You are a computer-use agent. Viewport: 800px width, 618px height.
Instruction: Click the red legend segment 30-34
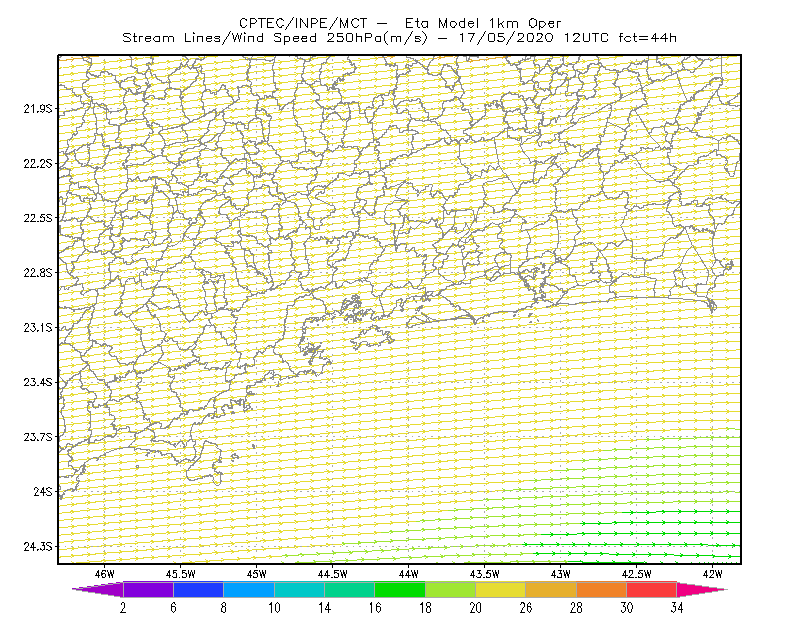(652, 589)
